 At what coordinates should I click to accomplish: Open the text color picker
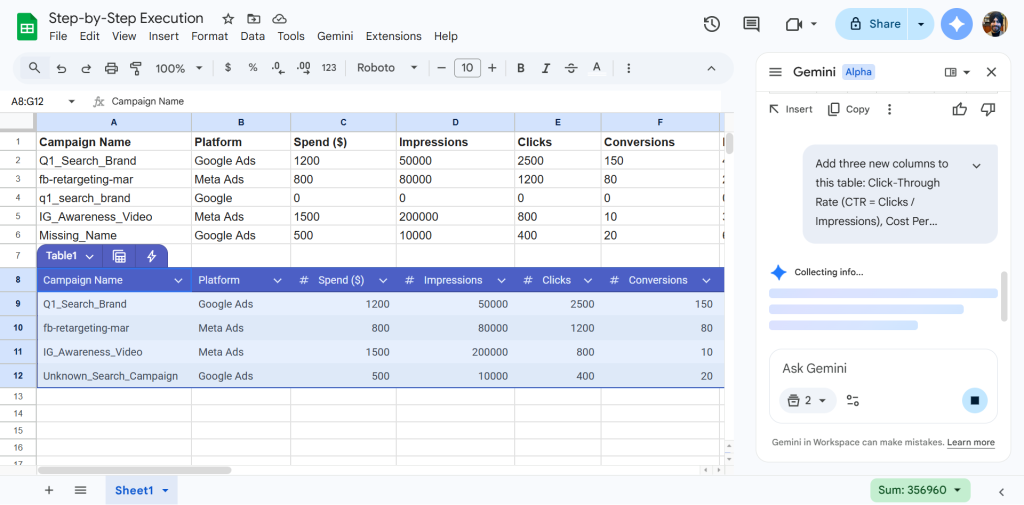tap(597, 68)
